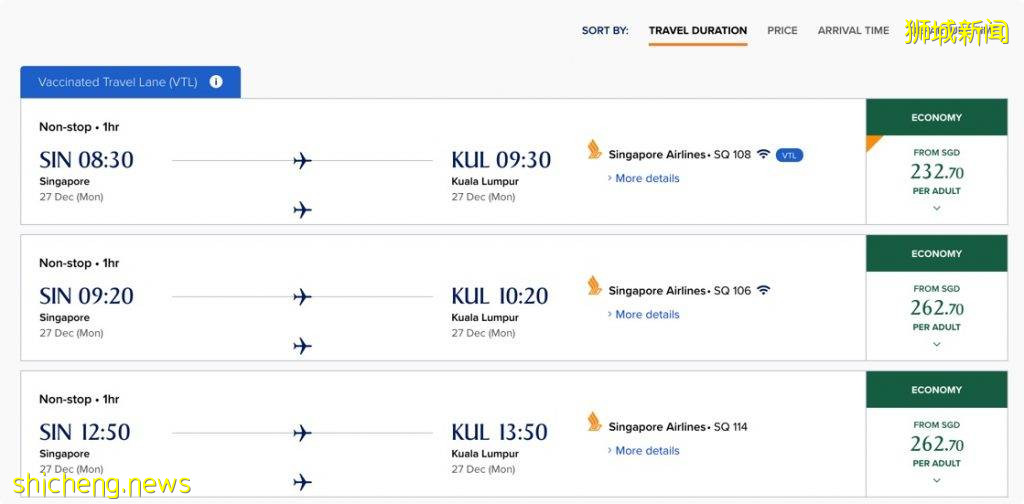Sort results by Travel Duration

[697, 31]
